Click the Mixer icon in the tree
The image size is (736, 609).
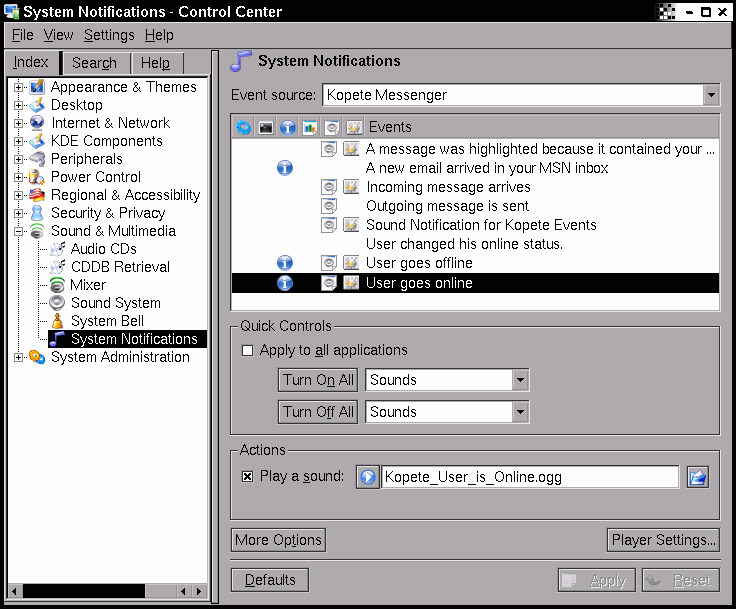point(58,285)
